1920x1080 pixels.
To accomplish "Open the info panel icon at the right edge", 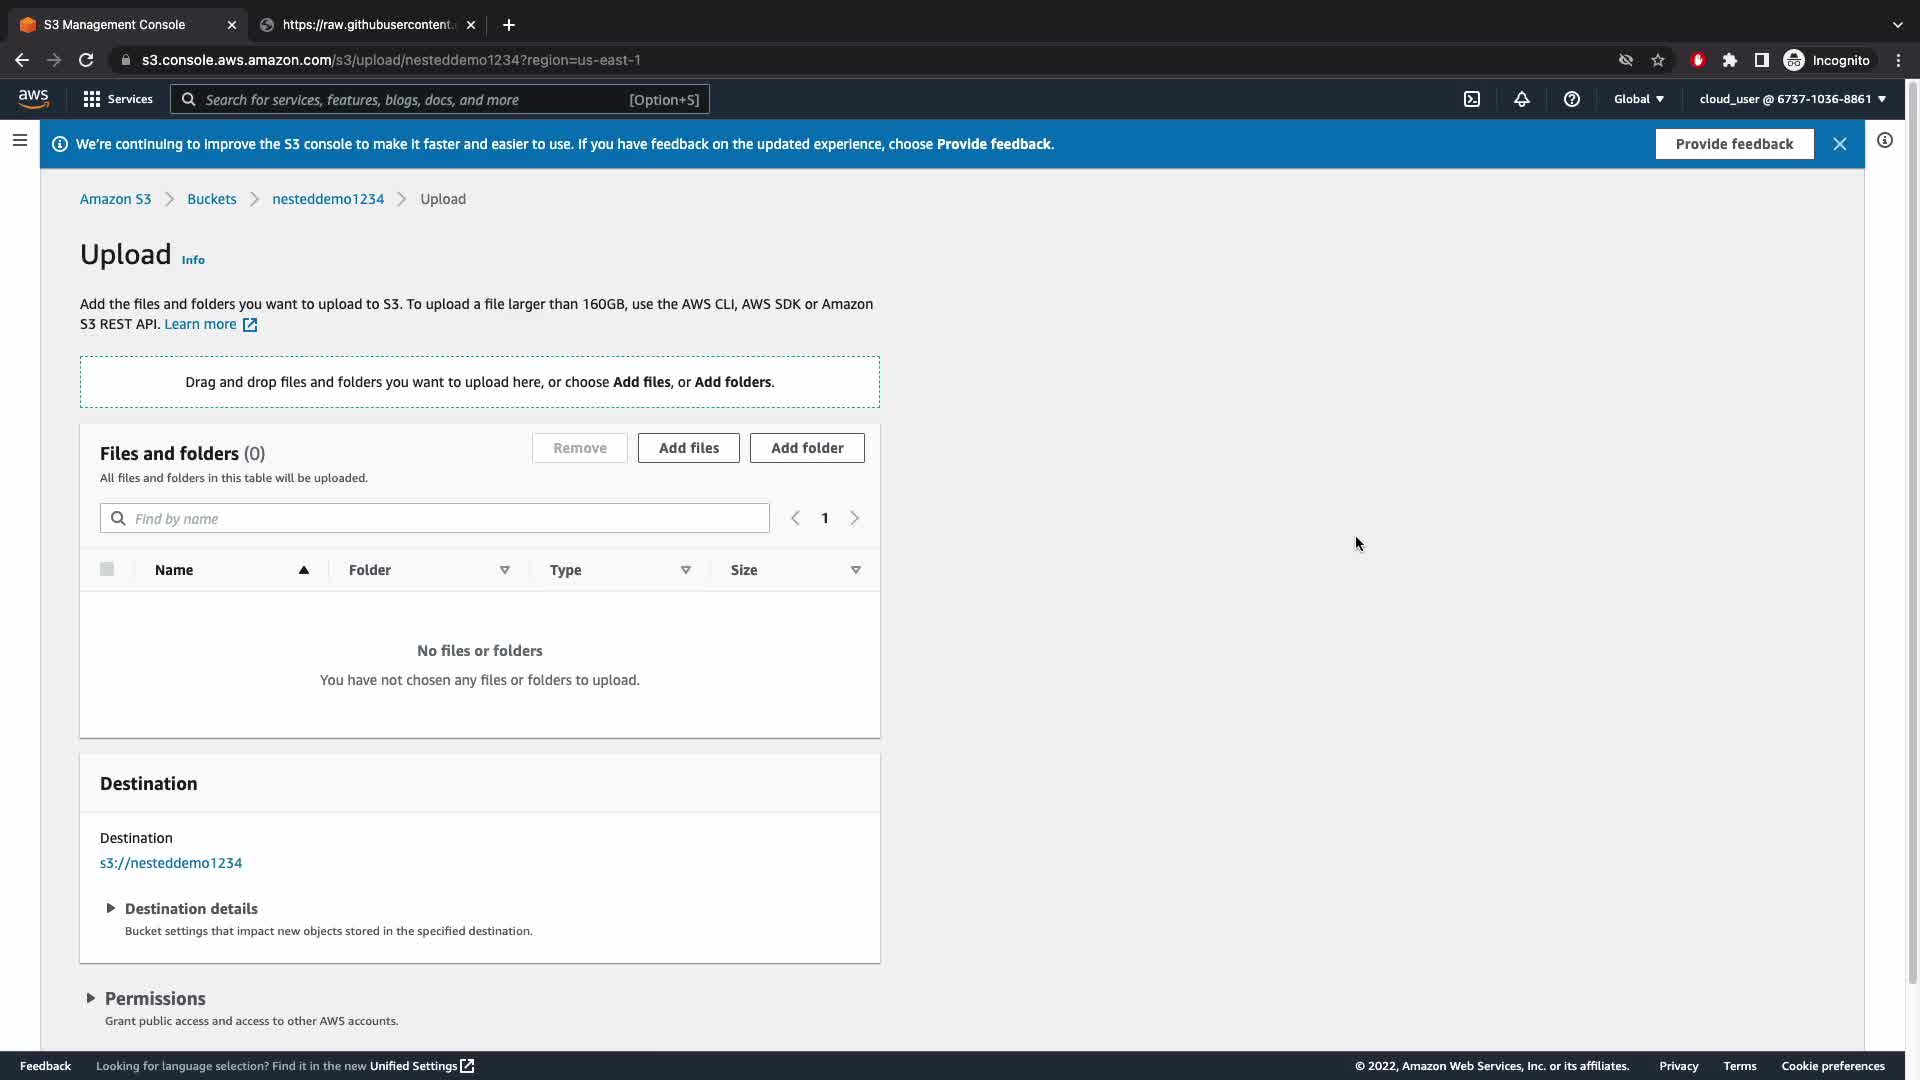I will point(1884,140).
